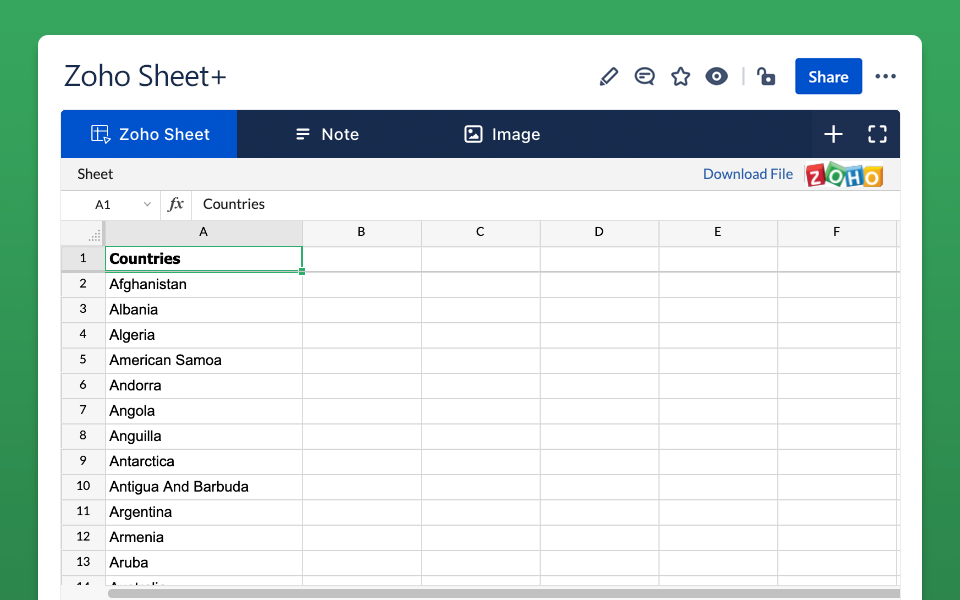Click the formula bar containing Countries

[x=546, y=204]
